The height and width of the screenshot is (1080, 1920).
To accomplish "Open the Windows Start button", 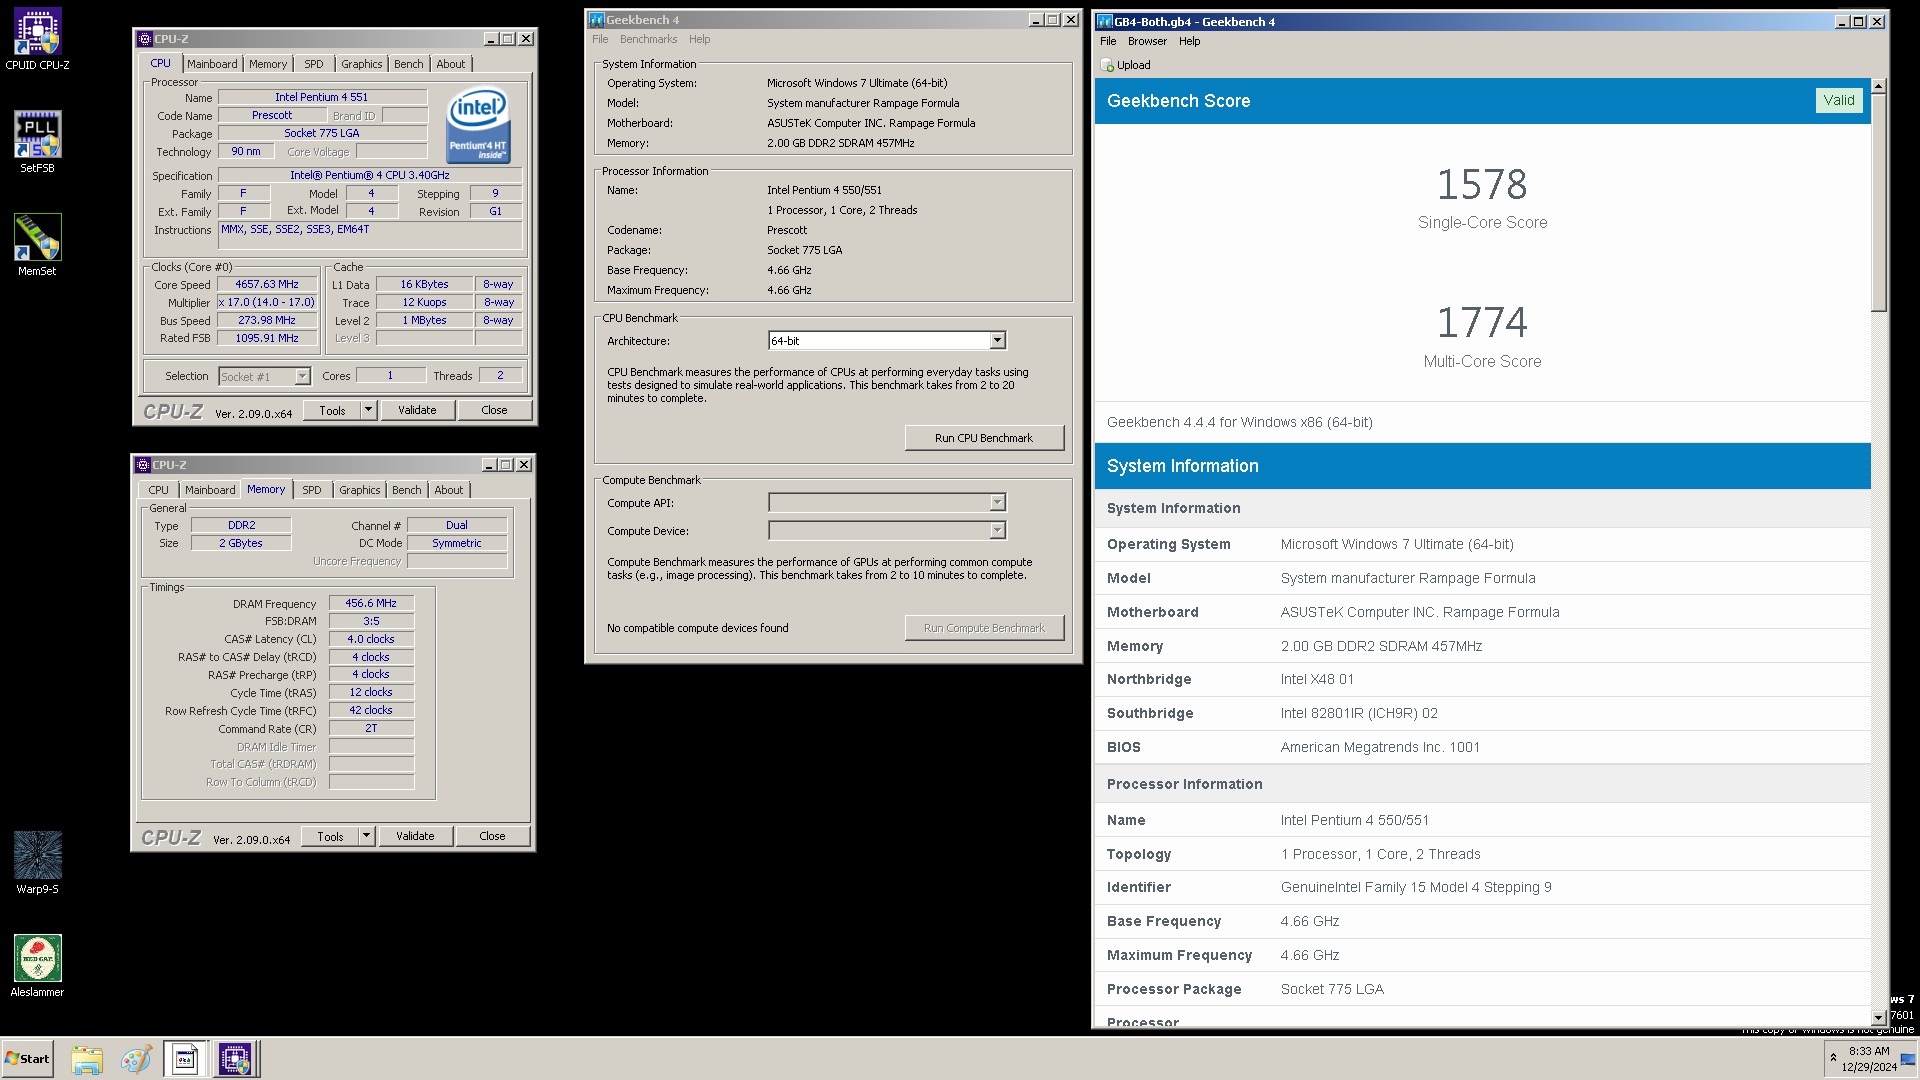I will pos(27,1059).
